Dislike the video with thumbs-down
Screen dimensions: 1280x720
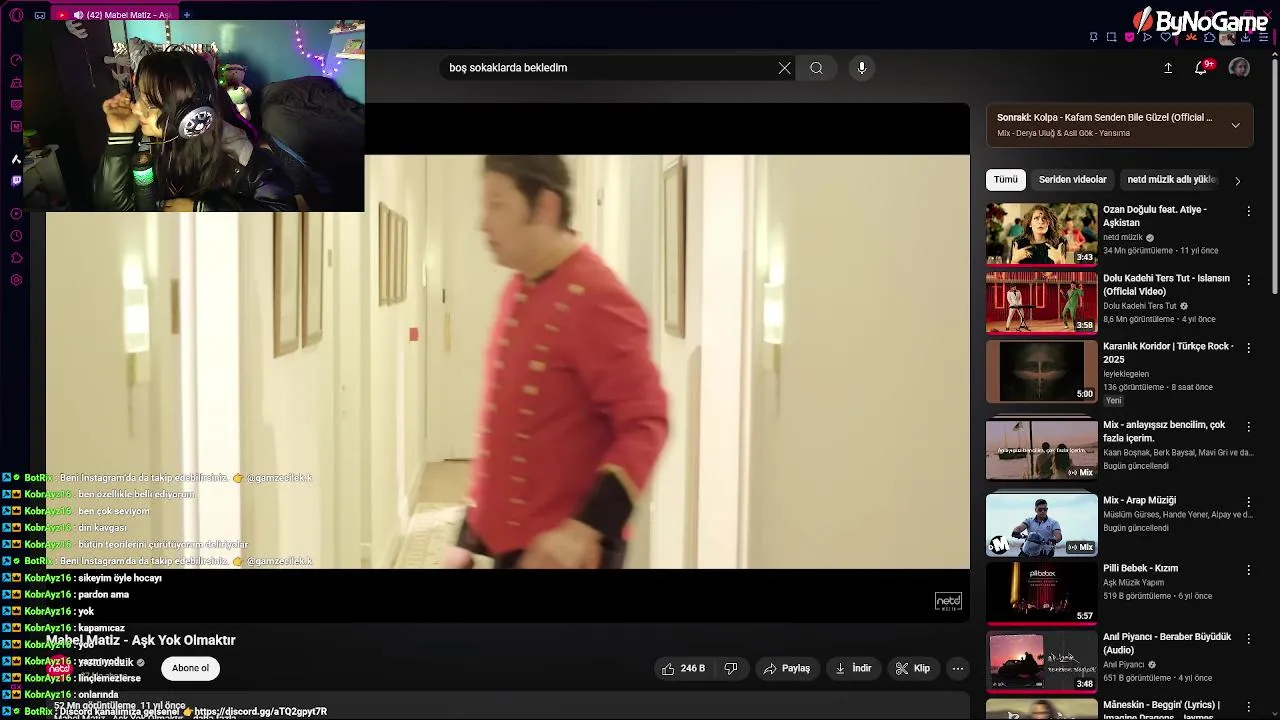tap(731, 668)
